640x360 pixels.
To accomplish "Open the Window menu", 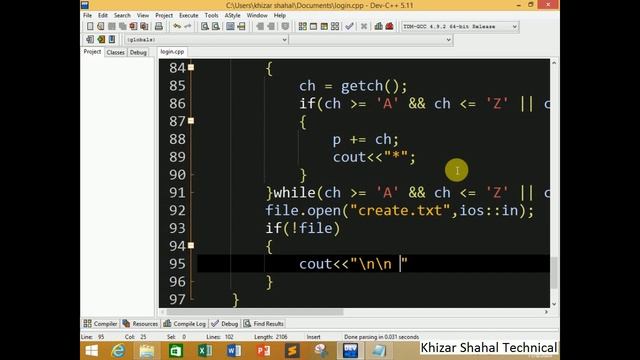I will 257,16.
